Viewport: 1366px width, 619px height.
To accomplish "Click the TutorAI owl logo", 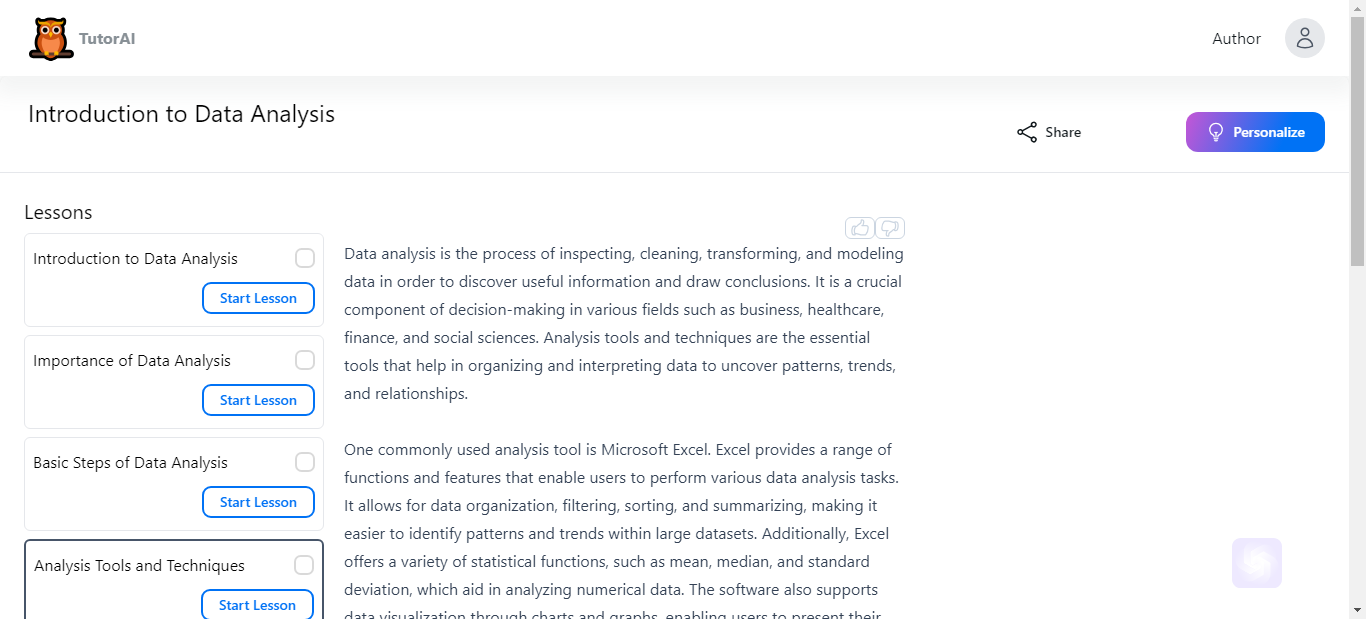I will point(51,39).
